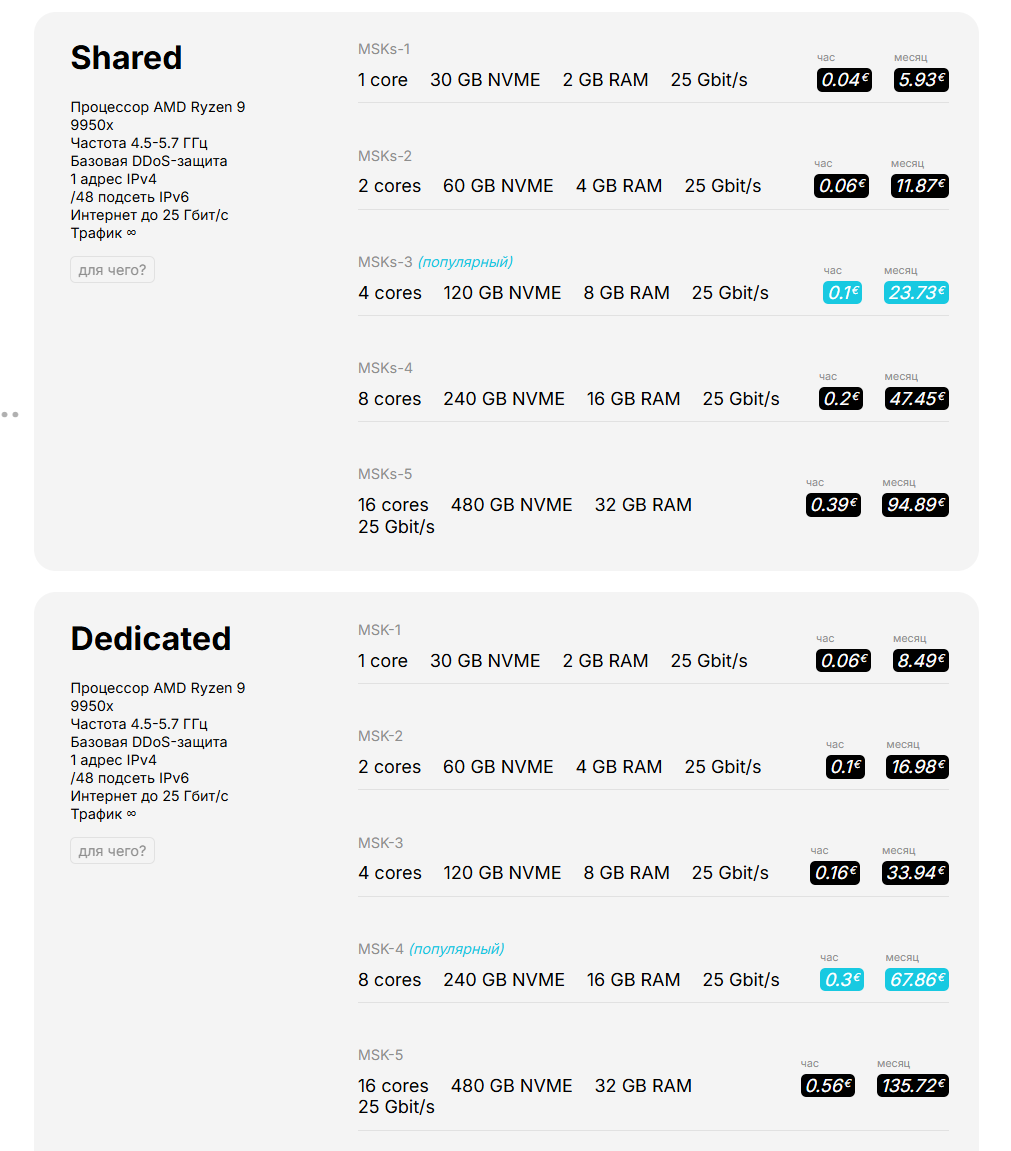The image size is (1011, 1151).
Task: Select the MSKs-5 hourly price 0.39€
Action: pos(833,505)
